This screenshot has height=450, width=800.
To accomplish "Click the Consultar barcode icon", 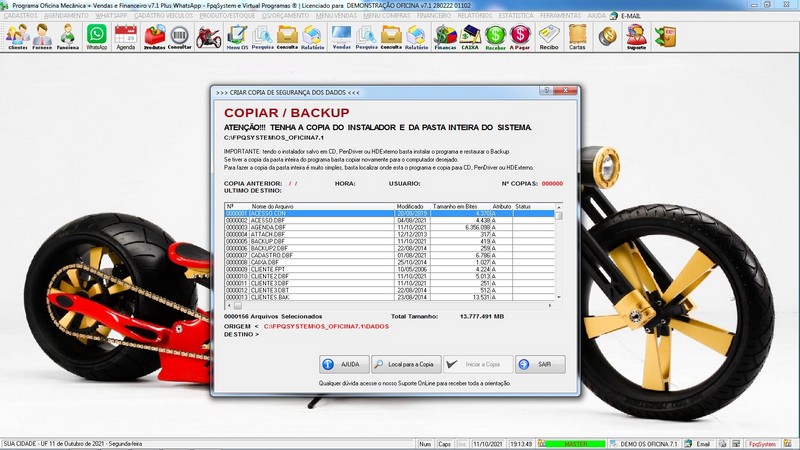I will click(x=179, y=37).
